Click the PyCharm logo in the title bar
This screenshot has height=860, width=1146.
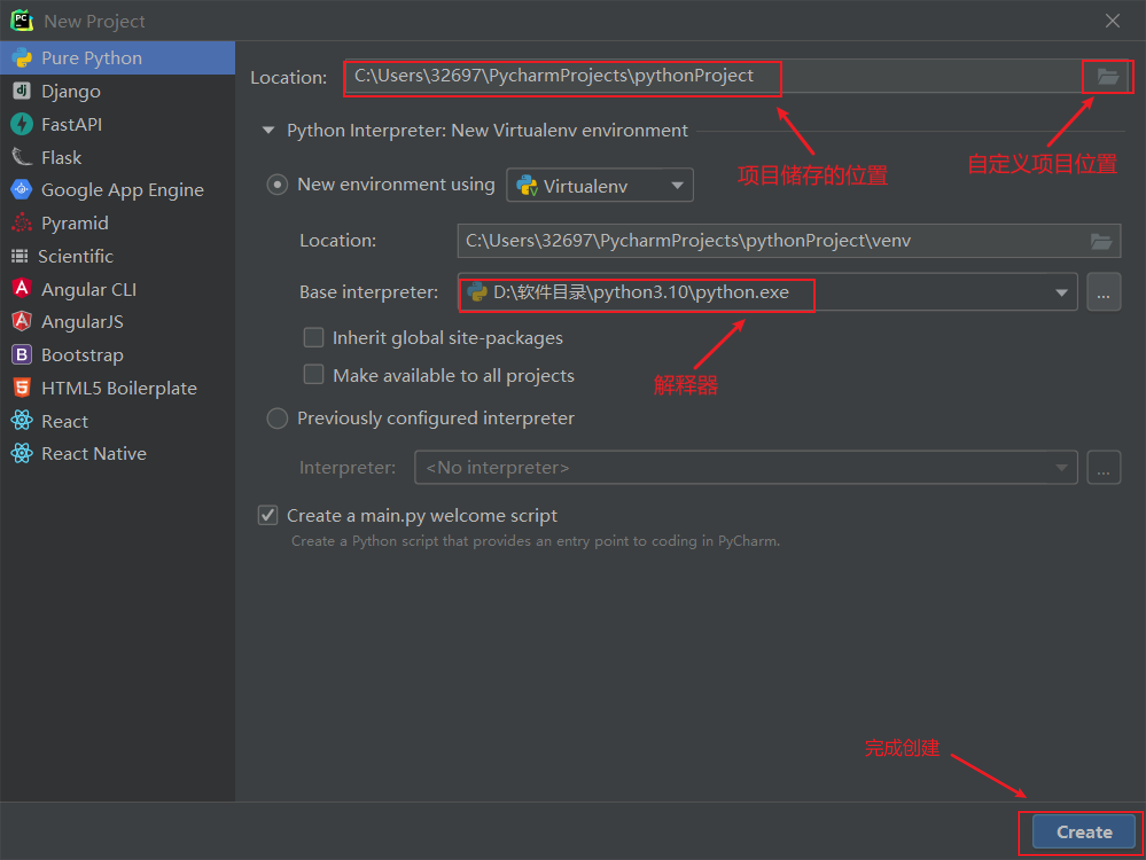(x=22, y=20)
